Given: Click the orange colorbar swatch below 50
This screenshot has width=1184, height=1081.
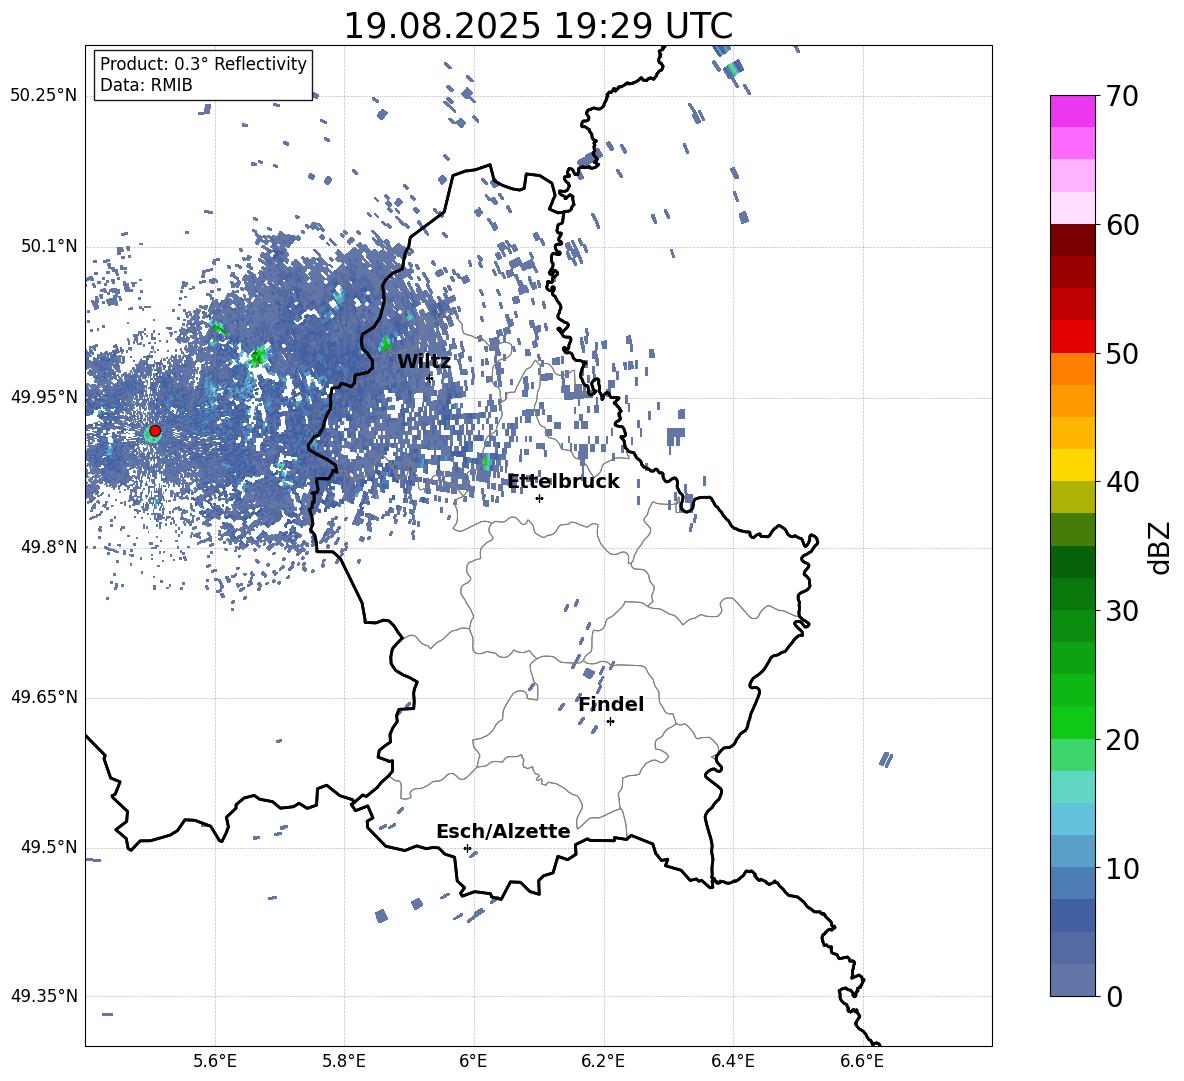Looking at the screenshot, I should point(1072,368).
